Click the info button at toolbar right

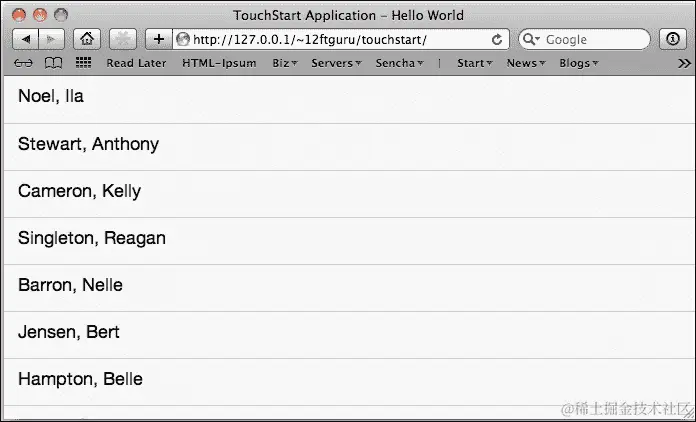point(672,39)
